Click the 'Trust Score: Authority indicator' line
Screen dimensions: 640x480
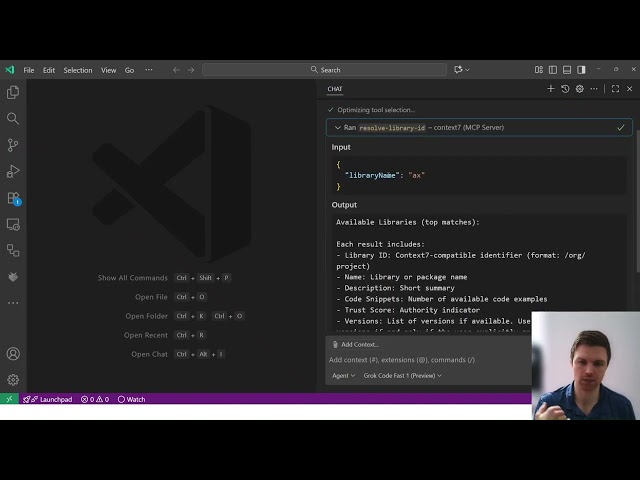(x=408, y=310)
